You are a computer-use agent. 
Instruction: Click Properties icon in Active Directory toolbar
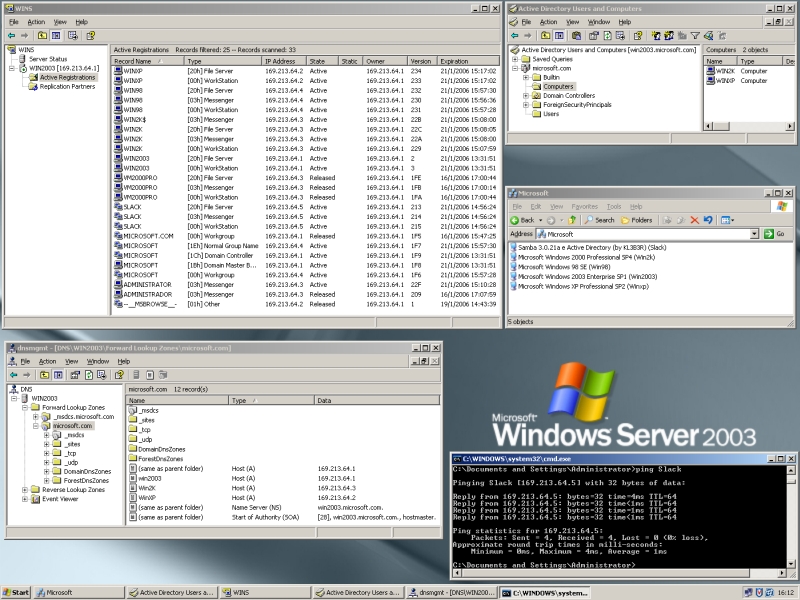593,36
